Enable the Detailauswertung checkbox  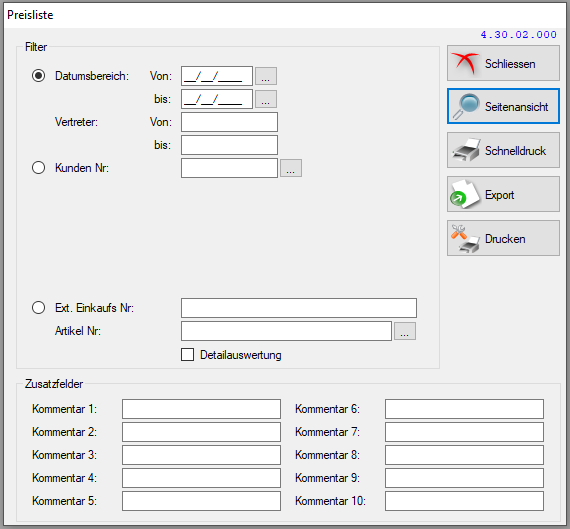pyautogui.click(x=188, y=354)
